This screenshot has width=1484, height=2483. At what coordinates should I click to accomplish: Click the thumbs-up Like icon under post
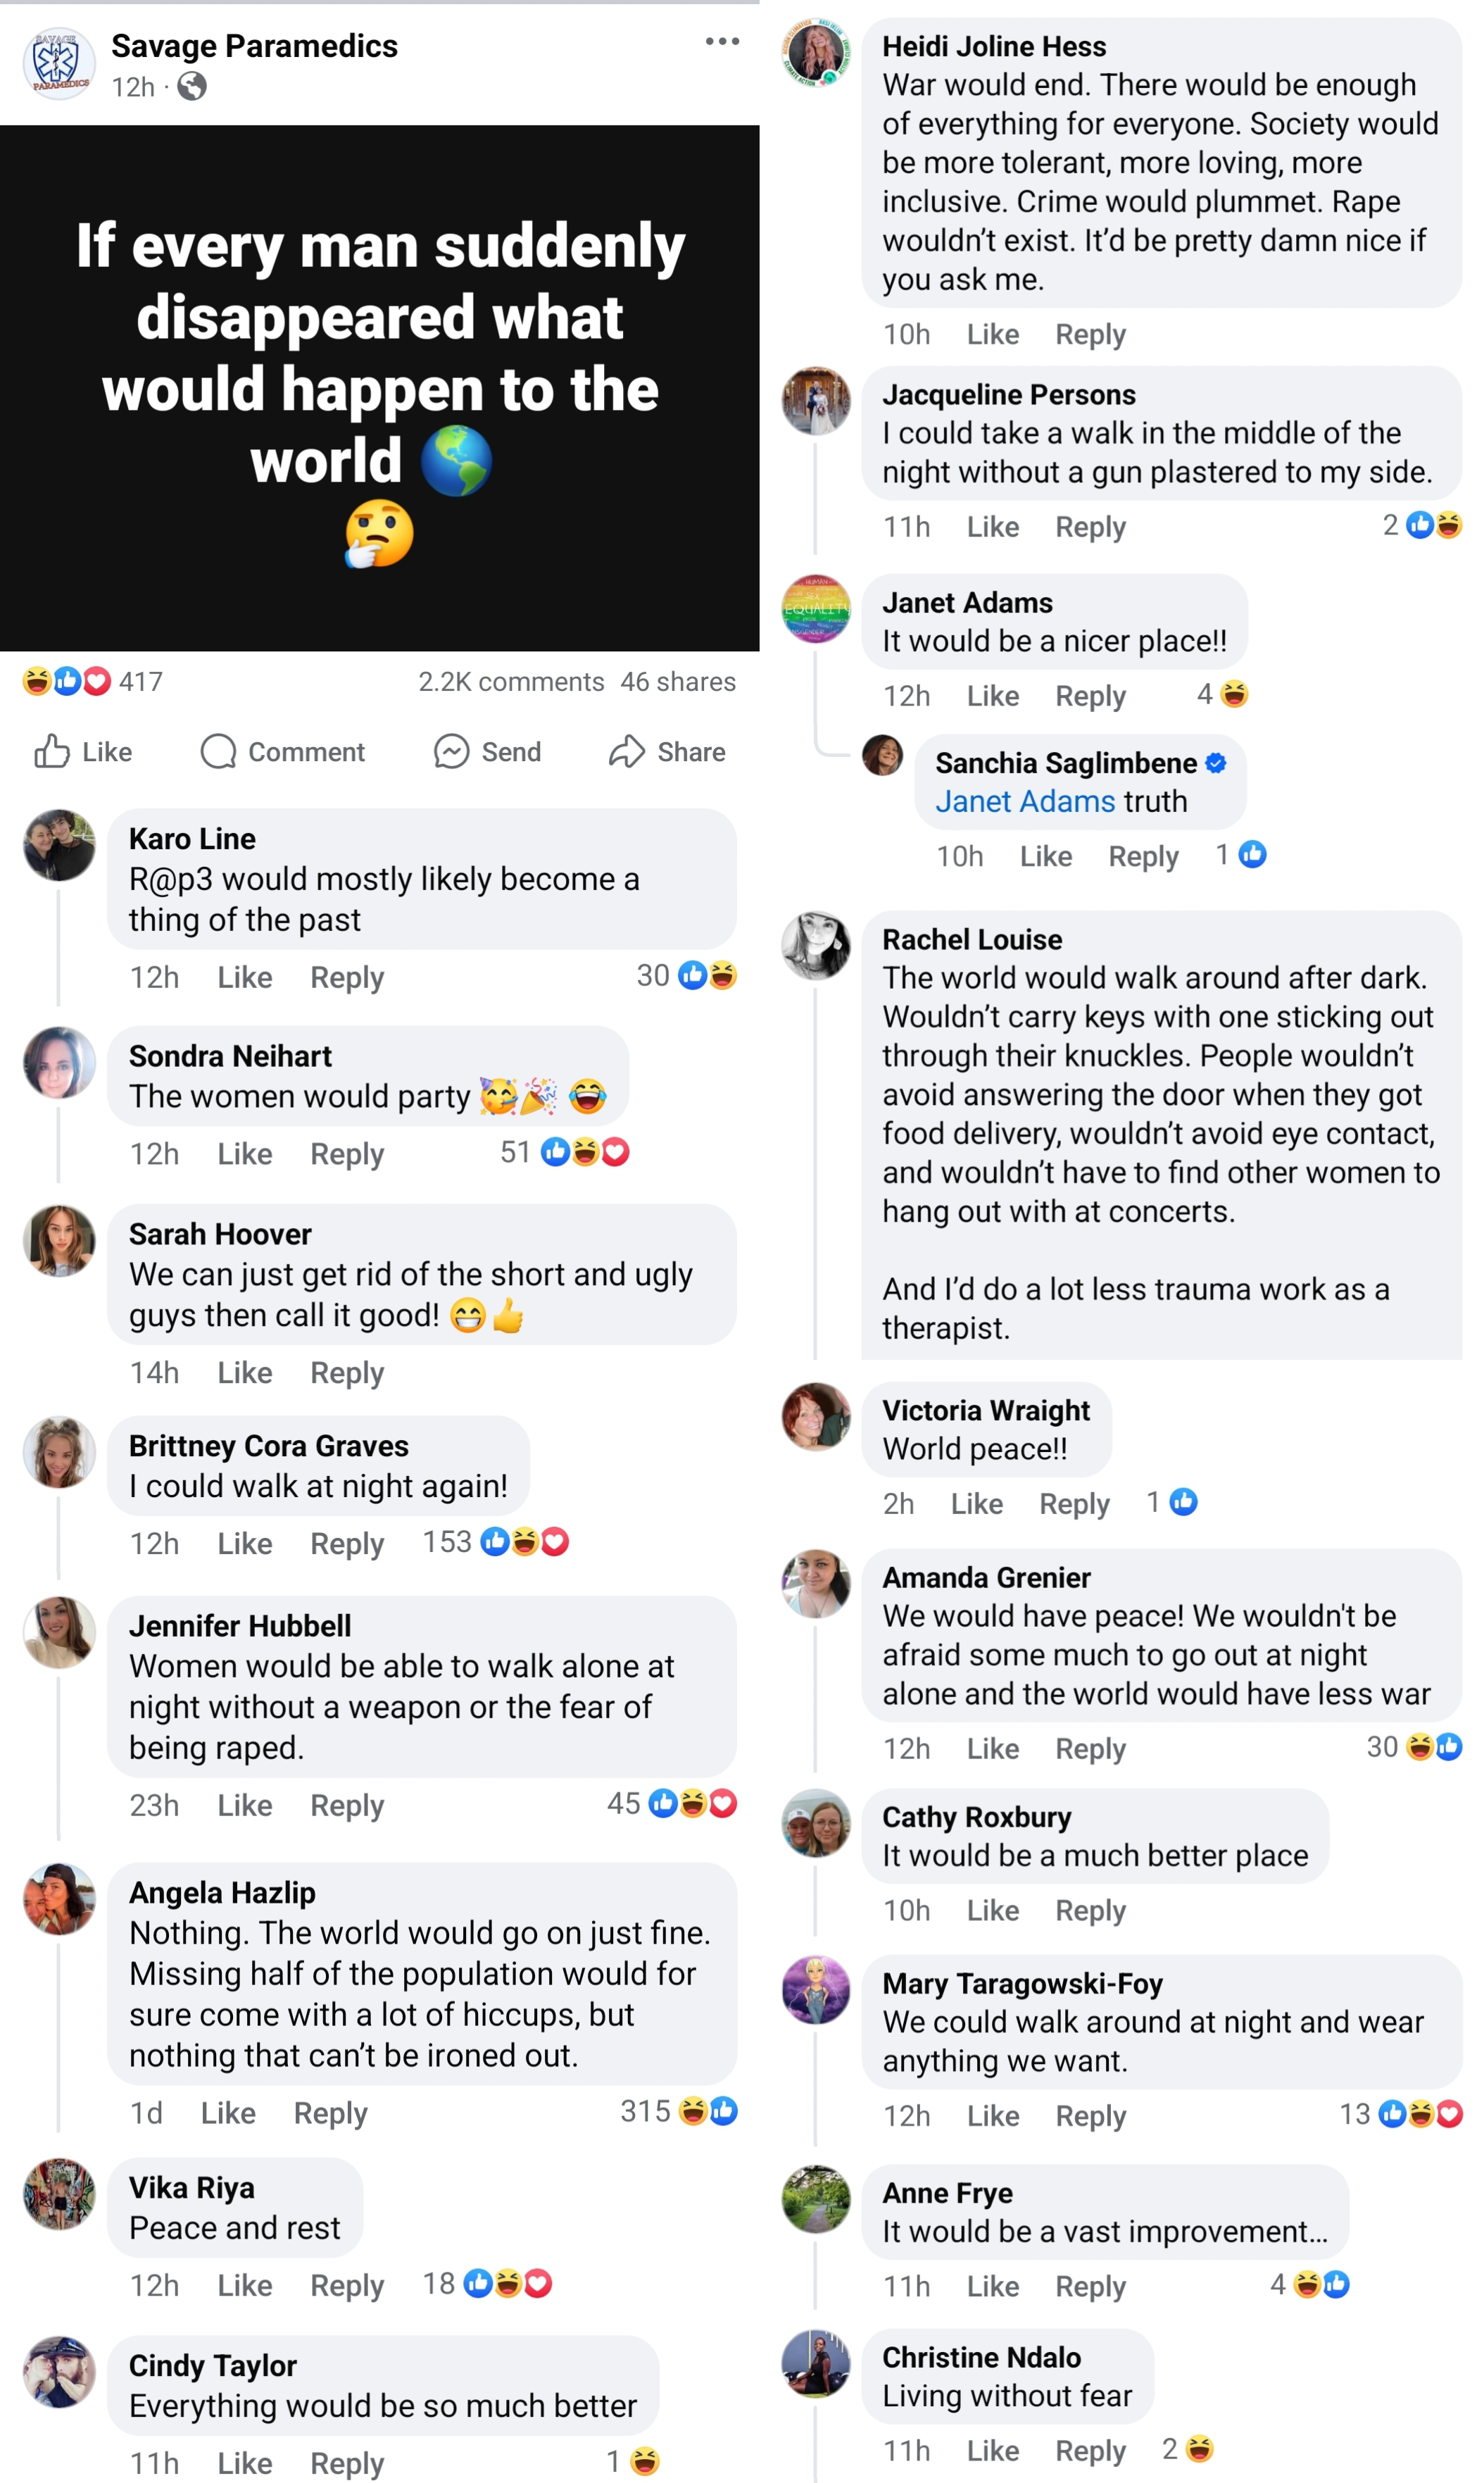(x=52, y=751)
